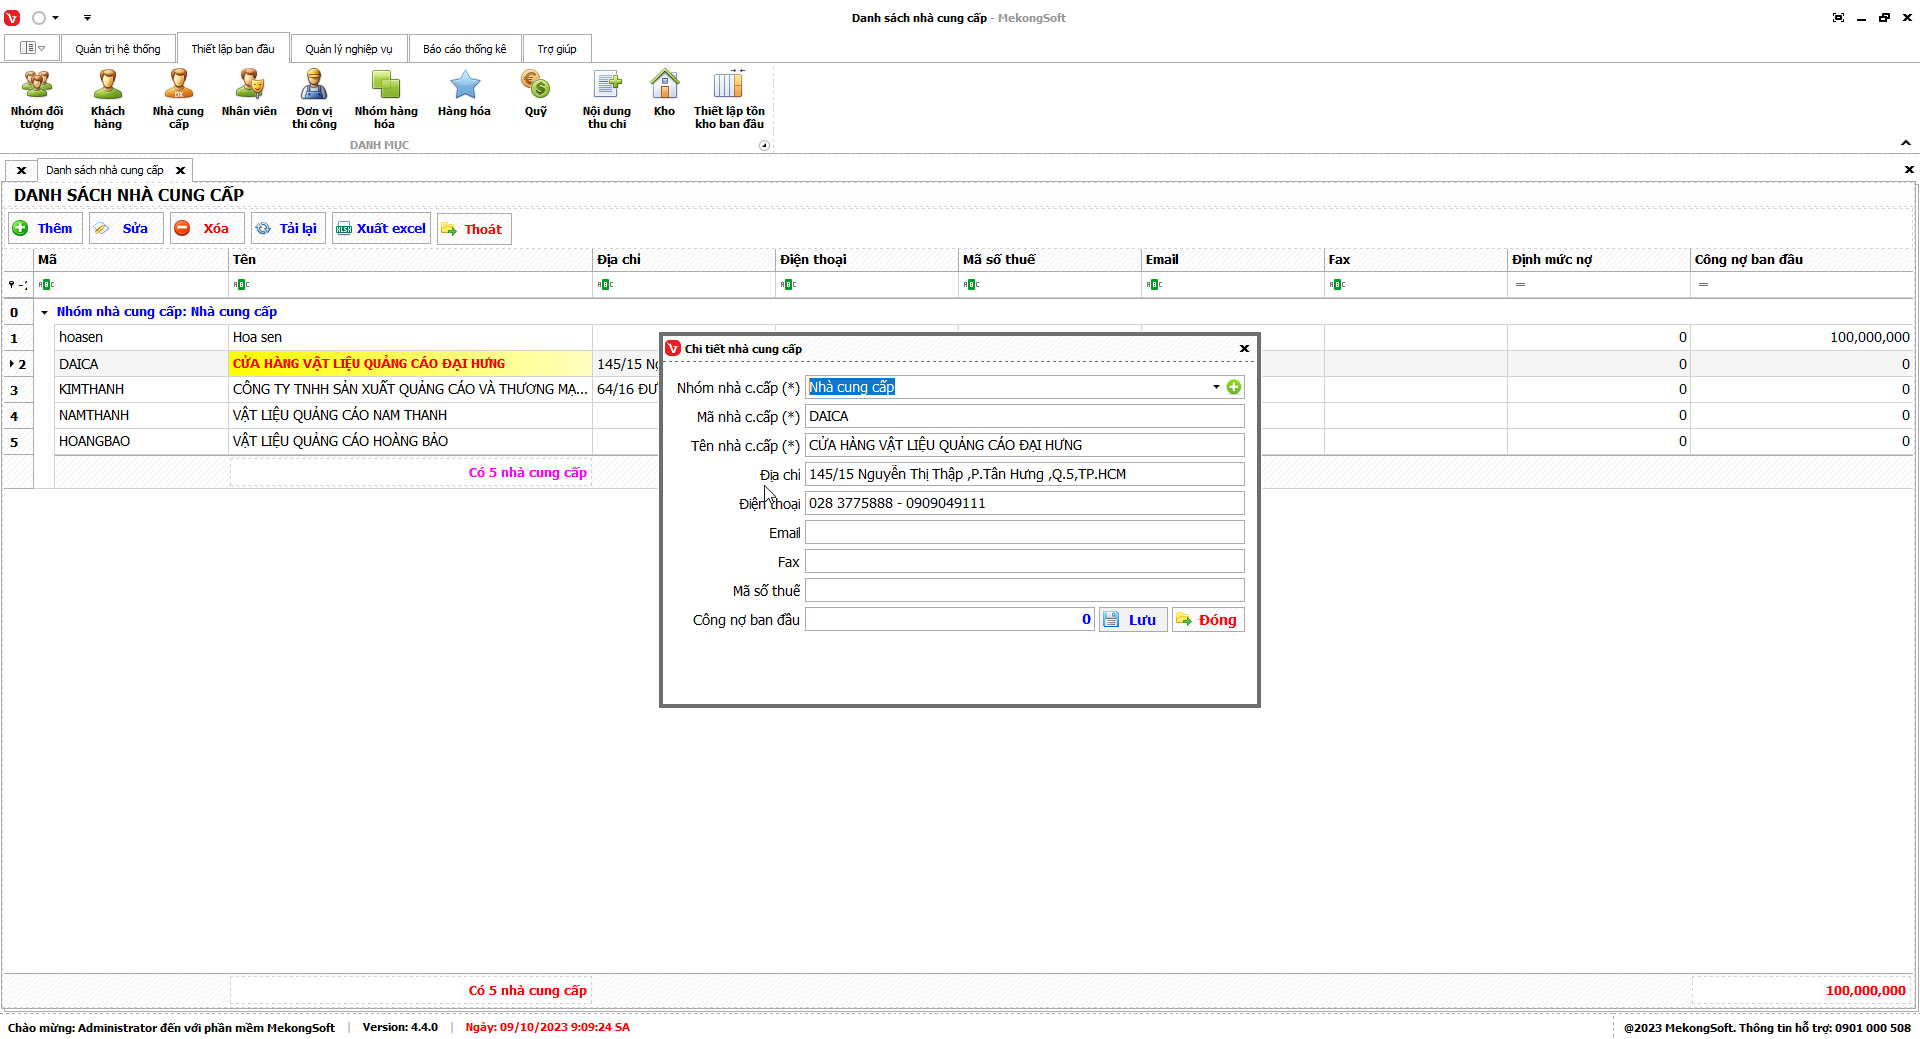This screenshot has width=1920, height=1039.
Task: Click the Xuất excel toolbar button
Action: (381, 229)
